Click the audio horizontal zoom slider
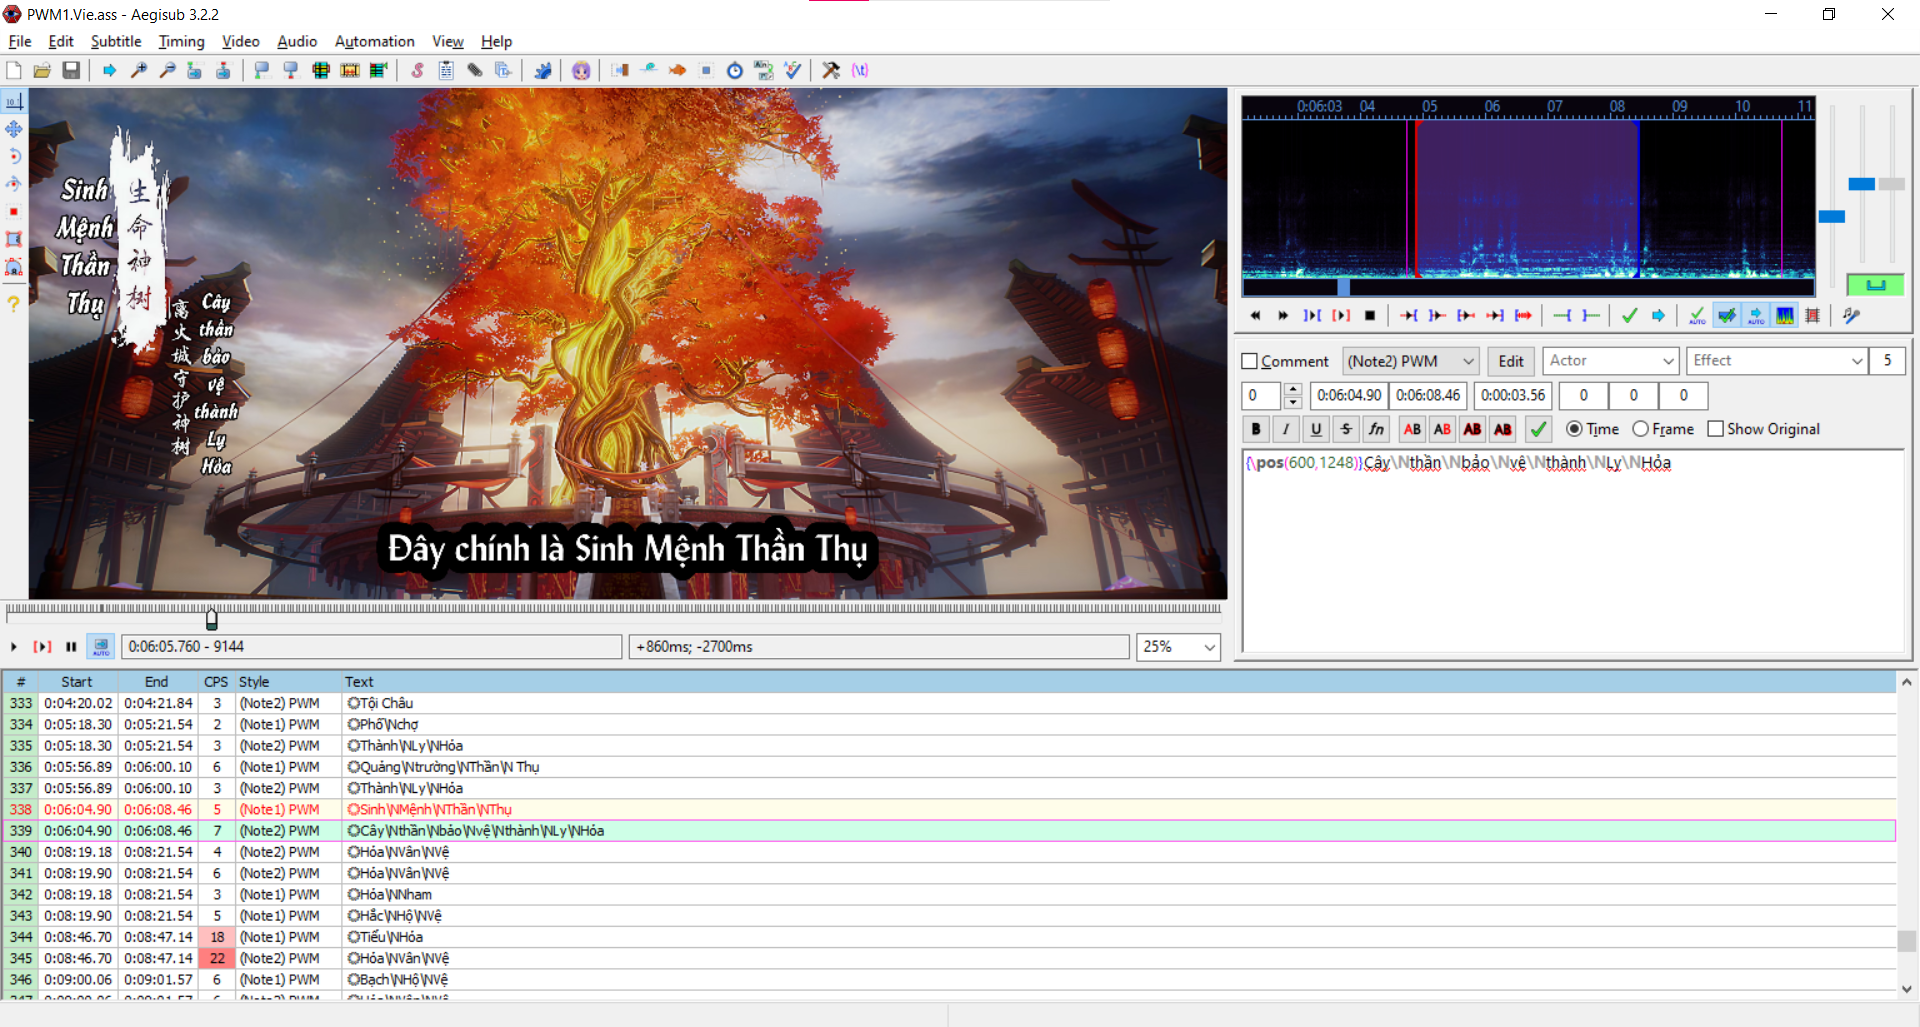The image size is (1920, 1027). pos(1831,216)
